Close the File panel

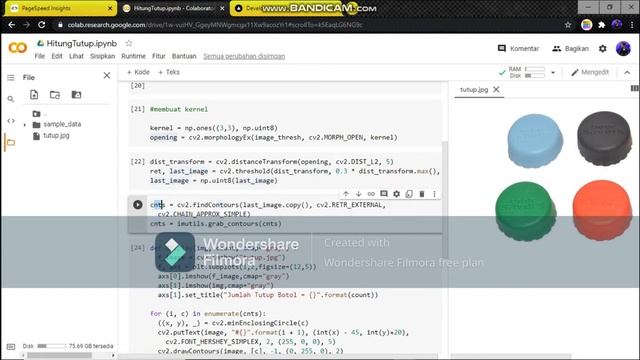(107, 76)
